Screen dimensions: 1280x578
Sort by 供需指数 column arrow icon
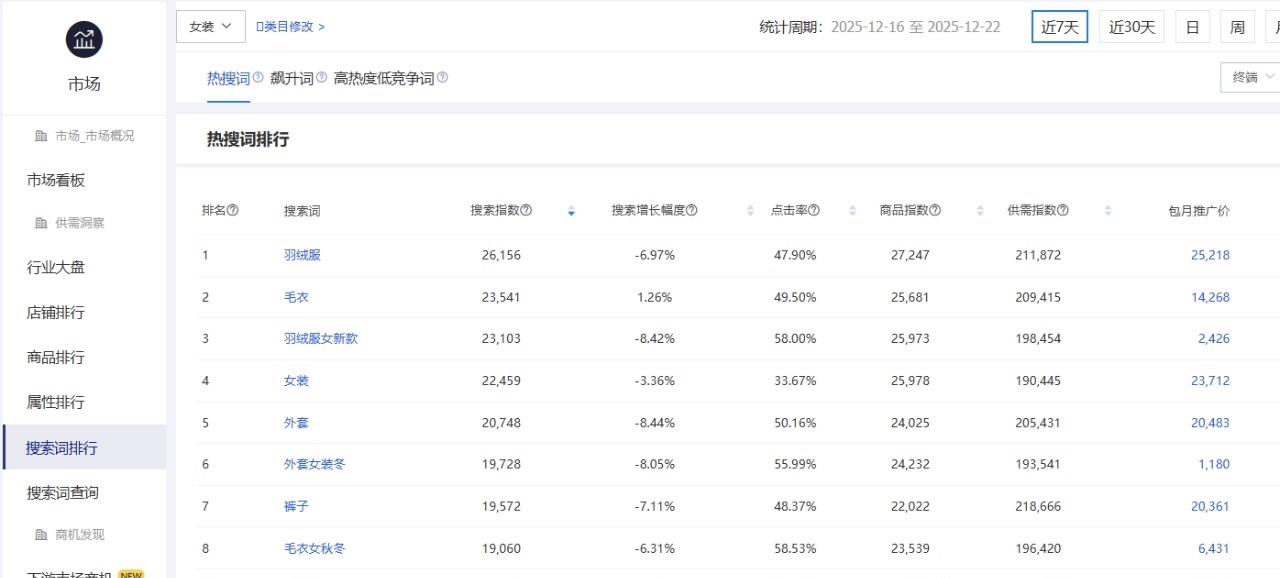(x=1108, y=211)
